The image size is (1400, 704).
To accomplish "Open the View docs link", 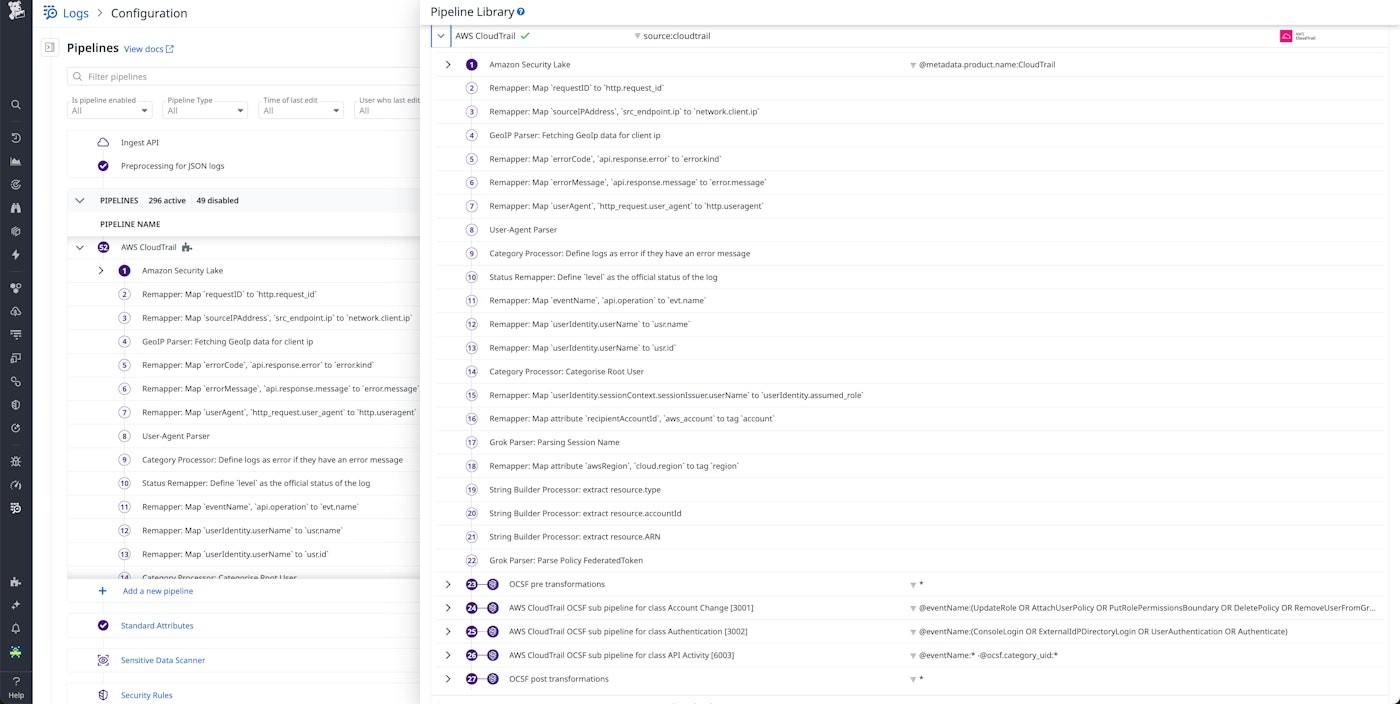I will pyautogui.click(x=148, y=49).
